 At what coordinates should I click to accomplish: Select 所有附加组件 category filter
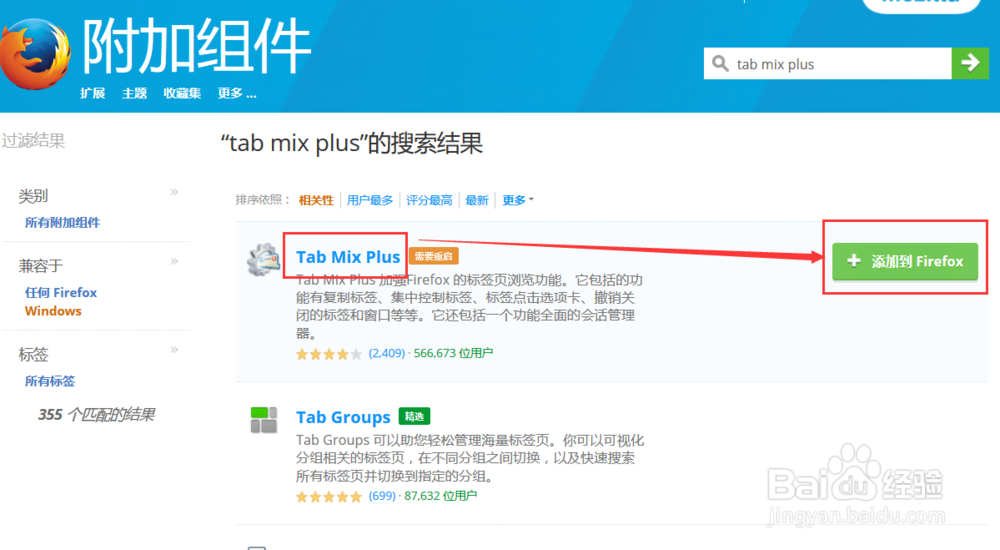point(62,223)
